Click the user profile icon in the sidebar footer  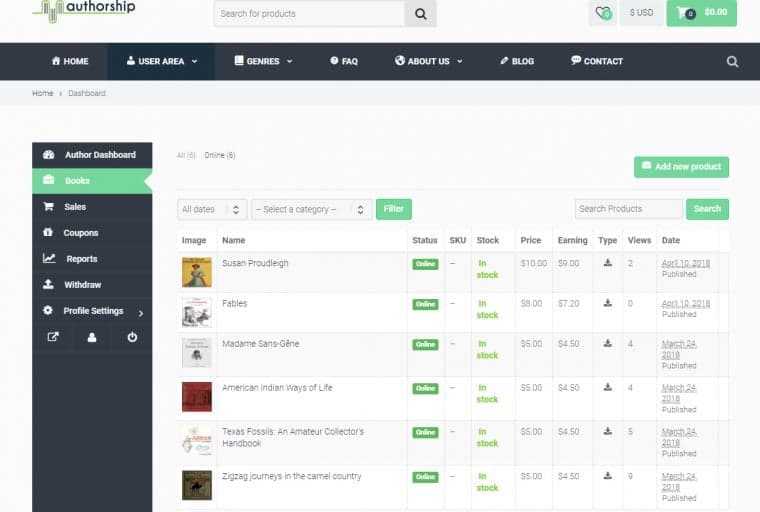click(x=92, y=337)
